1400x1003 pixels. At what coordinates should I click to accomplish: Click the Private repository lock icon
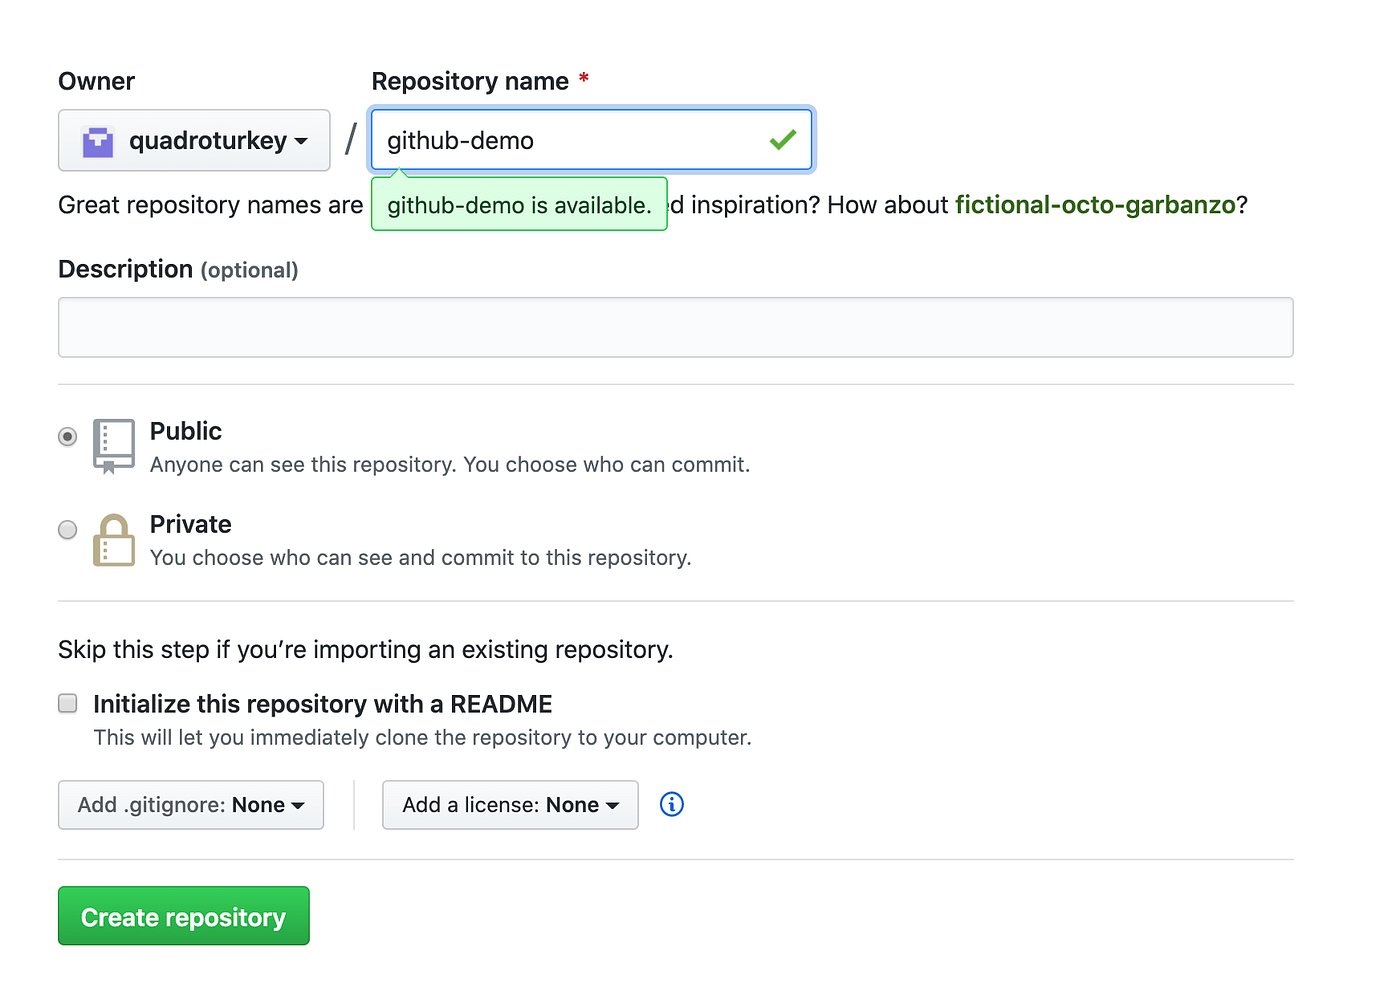[x=113, y=539]
